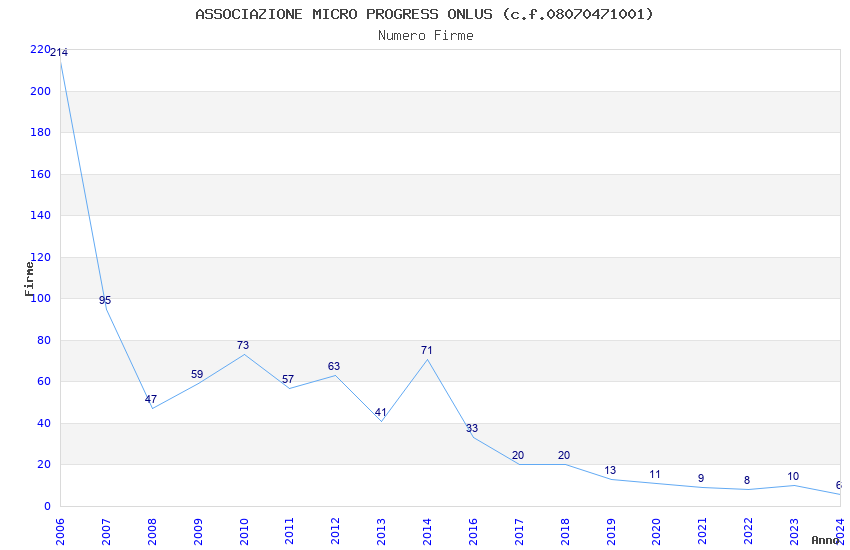Click the data label 41
Viewport: 850px width, 550px height.
click(x=381, y=412)
